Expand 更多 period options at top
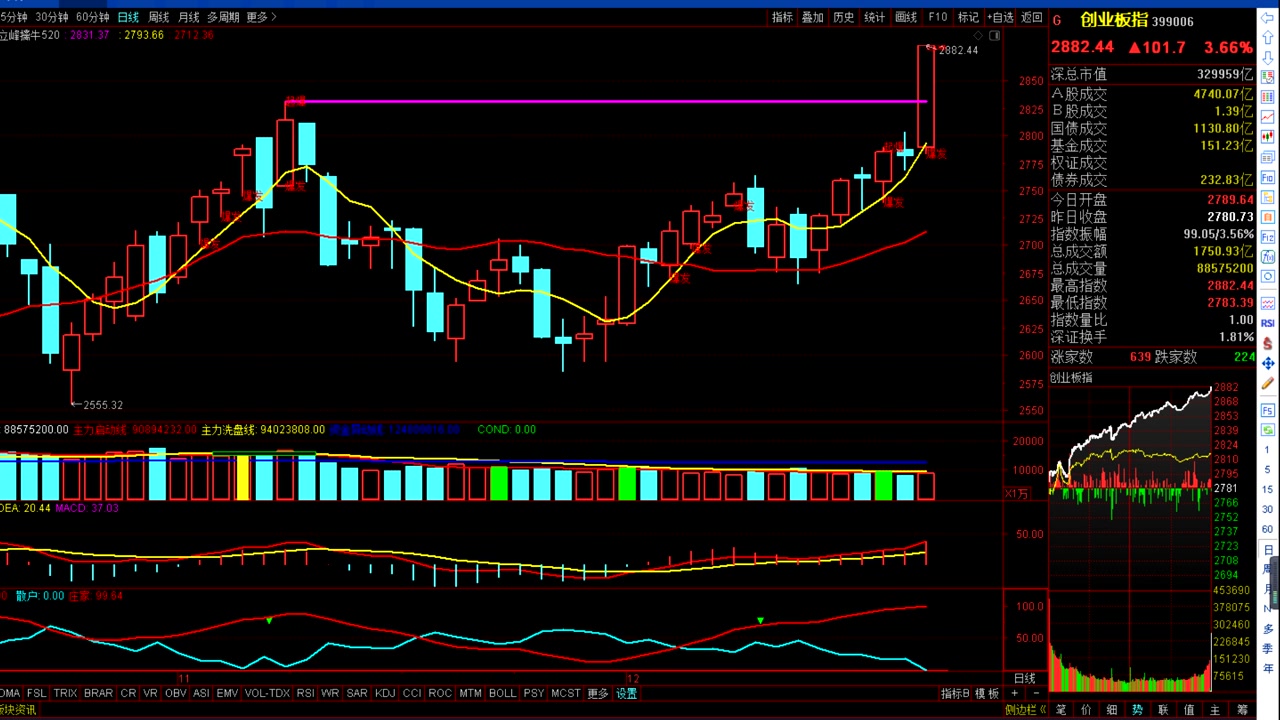This screenshot has width=1280, height=720. 261,17
